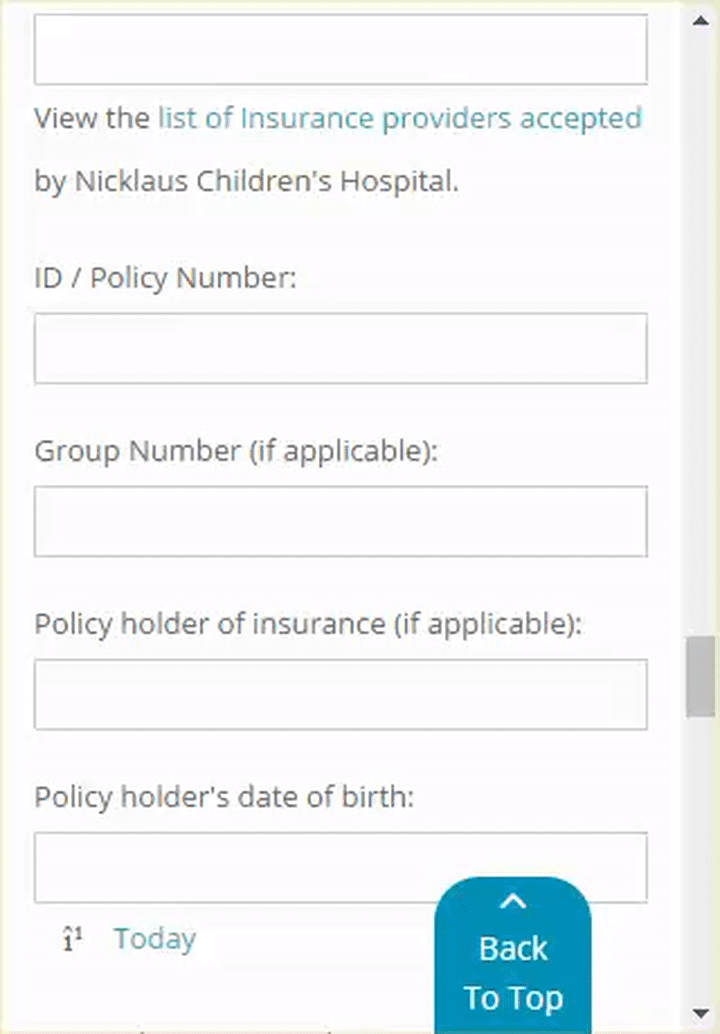
Task: Focus the ID / Policy Number field
Action: (340, 348)
